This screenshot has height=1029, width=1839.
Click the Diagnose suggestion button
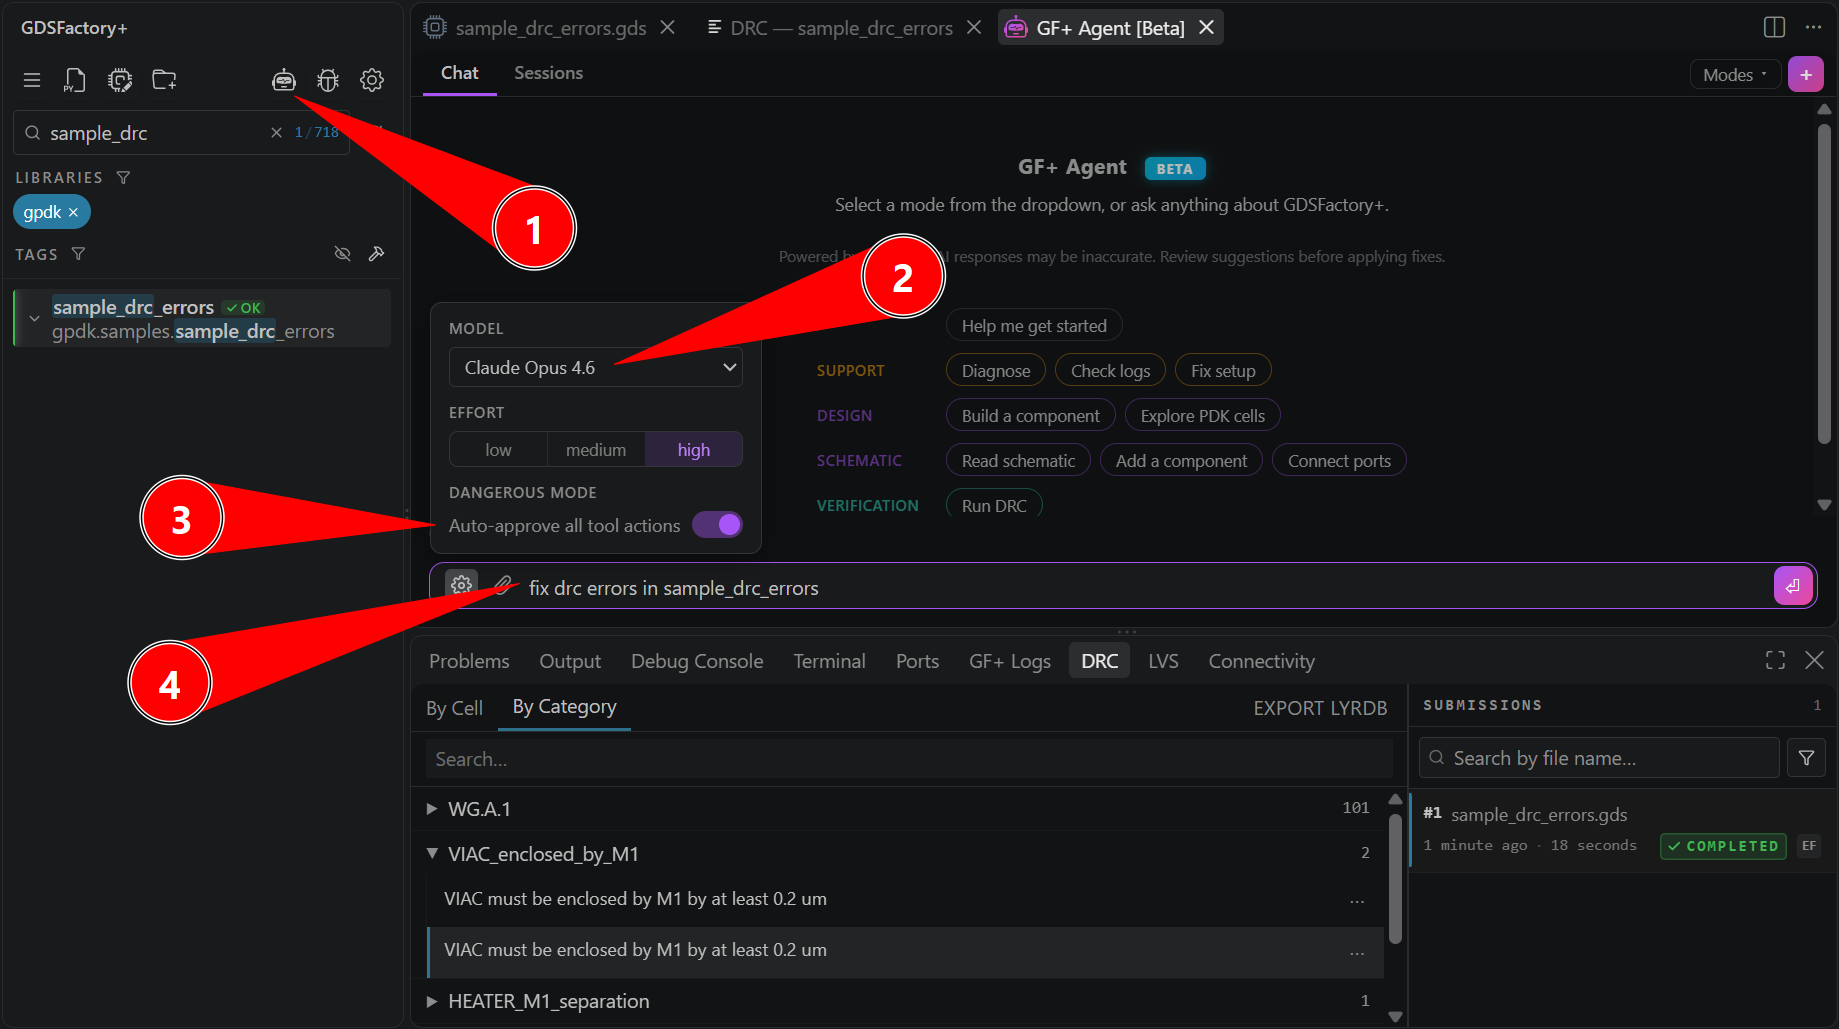(x=995, y=371)
